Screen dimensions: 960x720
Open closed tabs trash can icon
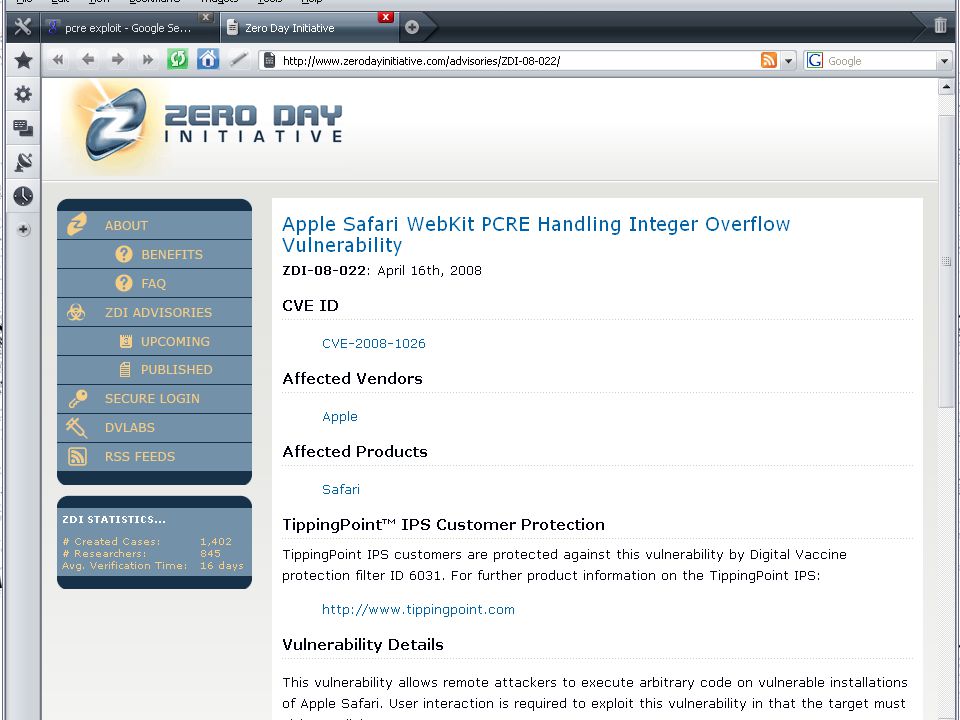click(x=940, y=26)
